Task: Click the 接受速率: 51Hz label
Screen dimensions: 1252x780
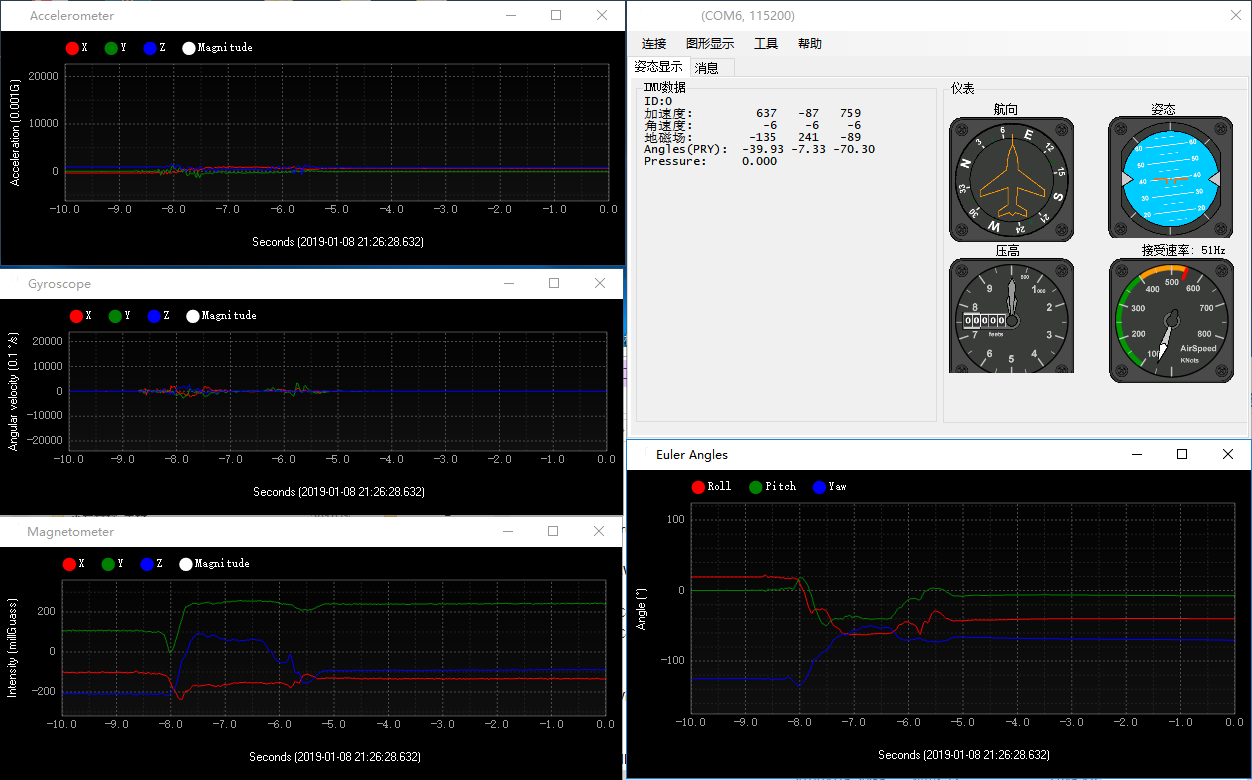Action: [x=1184, y=251]
